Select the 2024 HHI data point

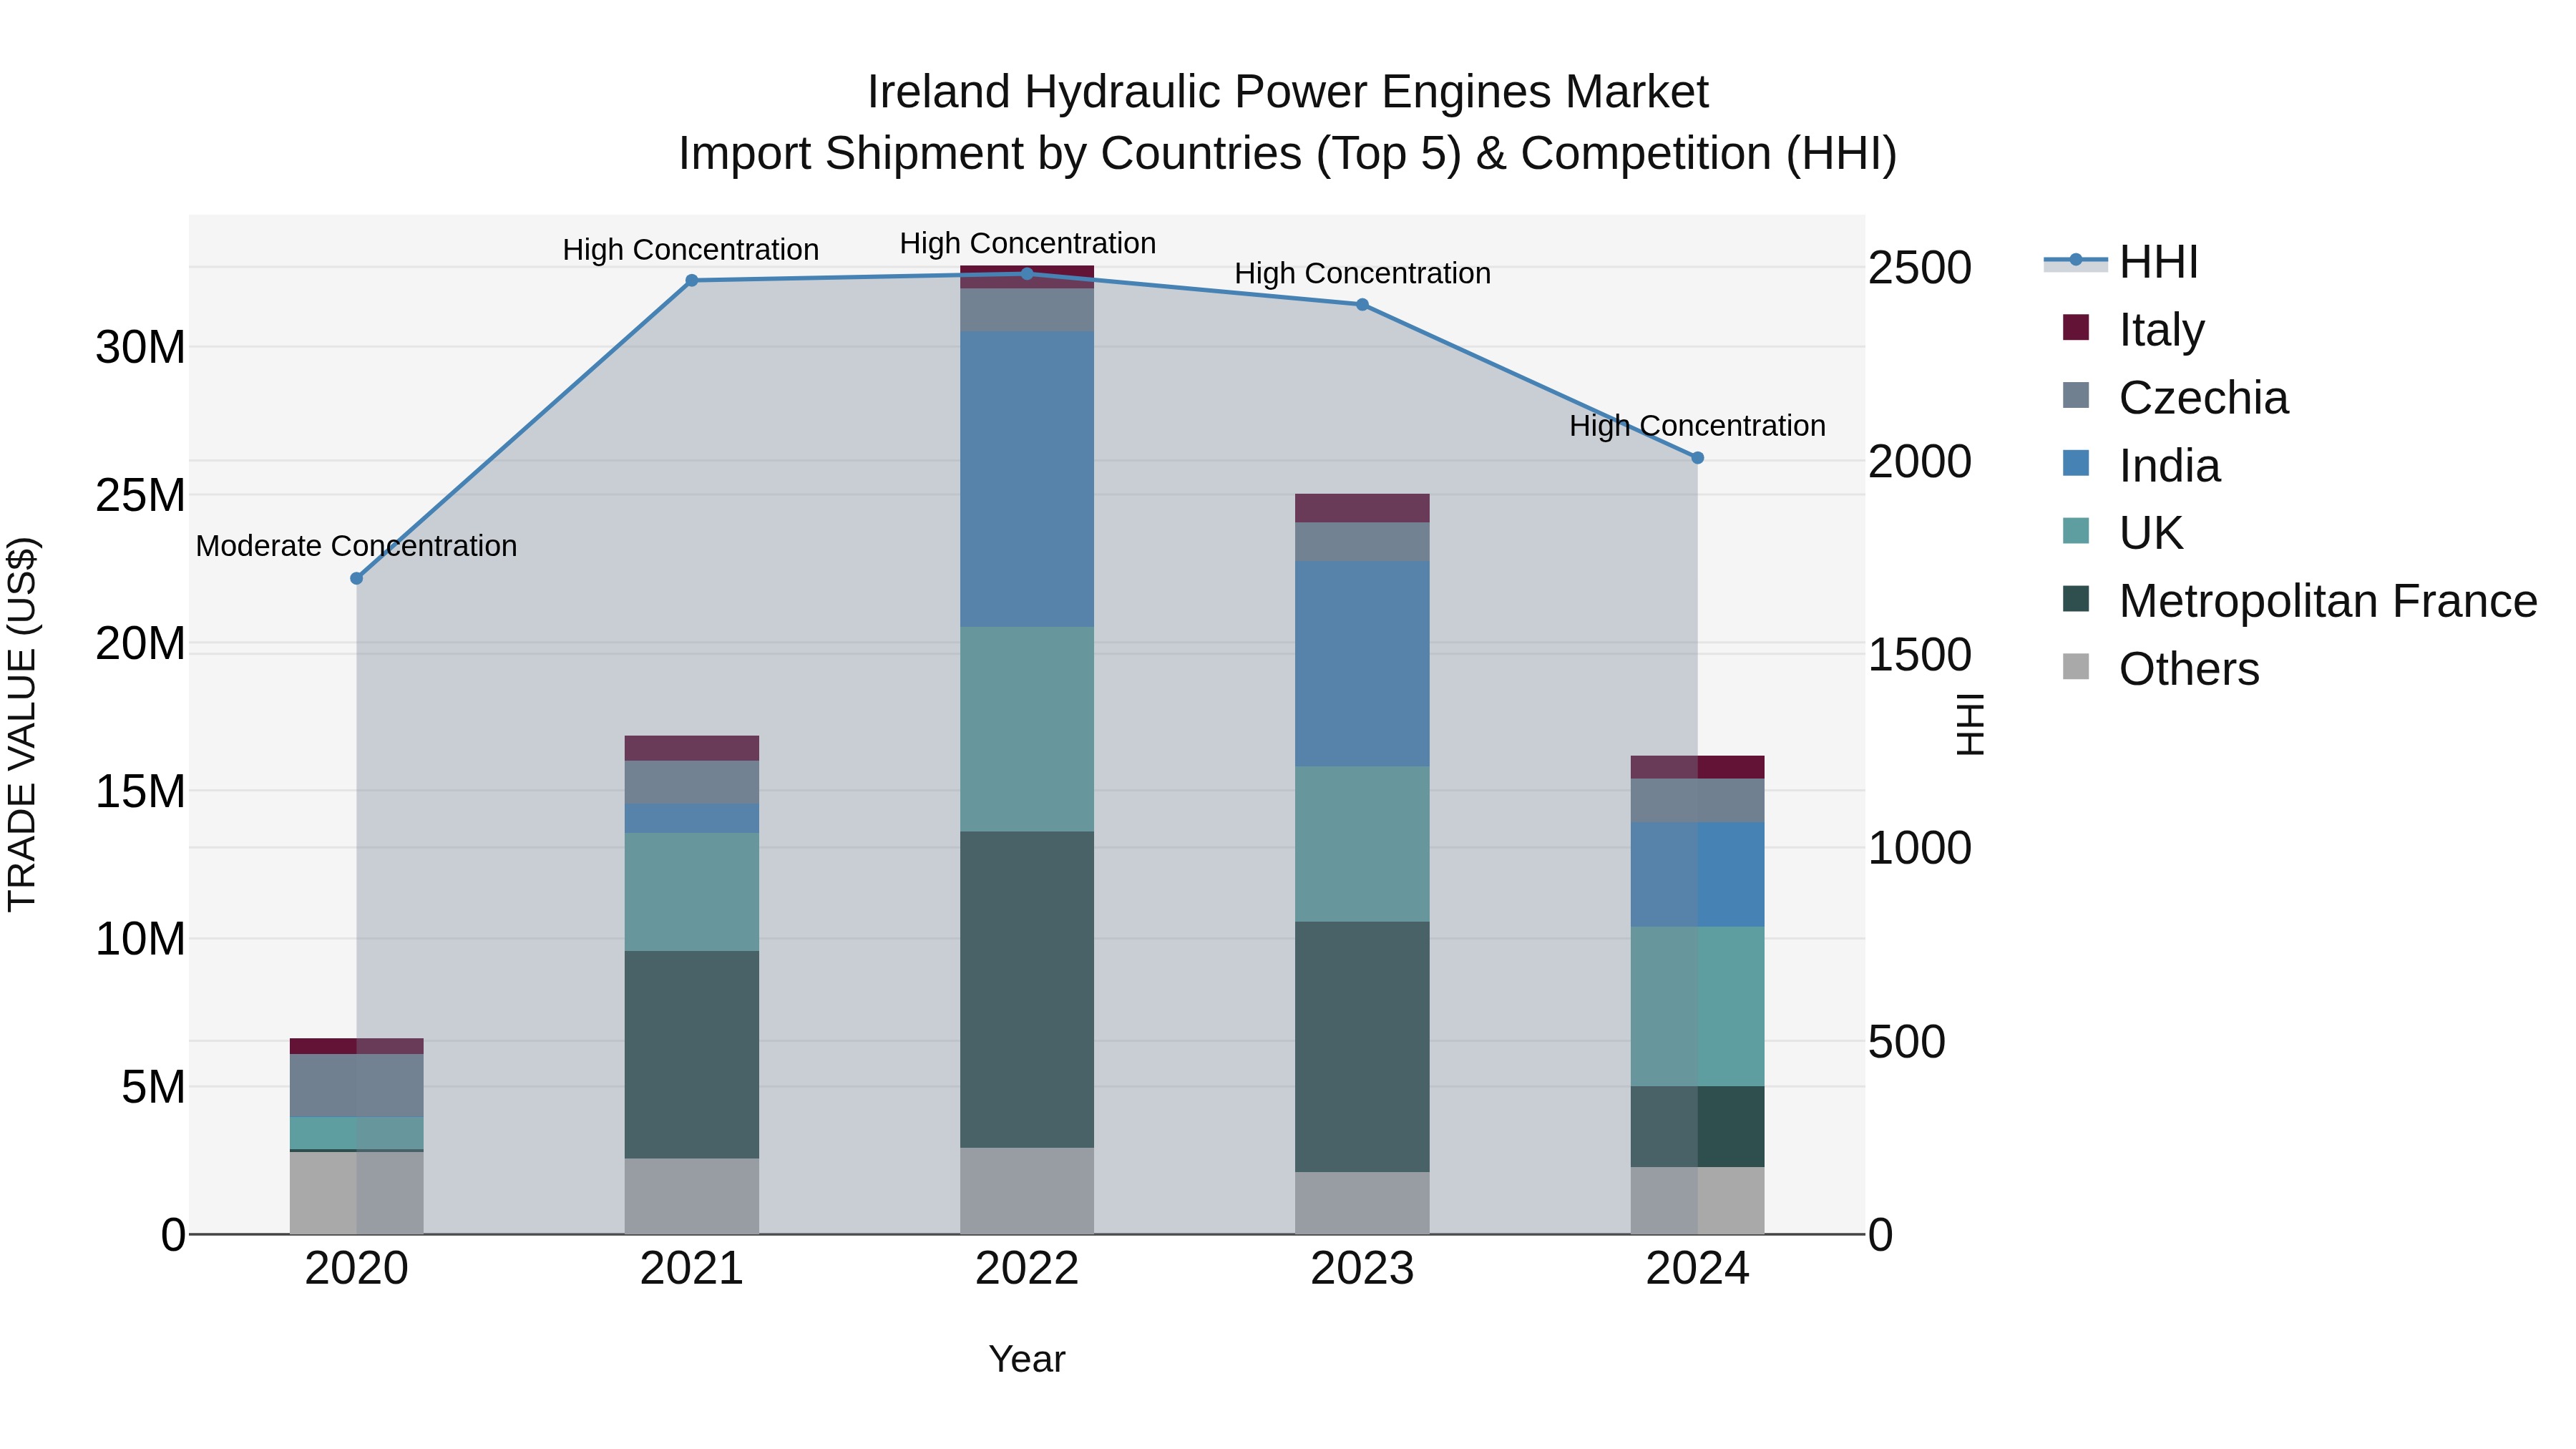coord(1697,458)
